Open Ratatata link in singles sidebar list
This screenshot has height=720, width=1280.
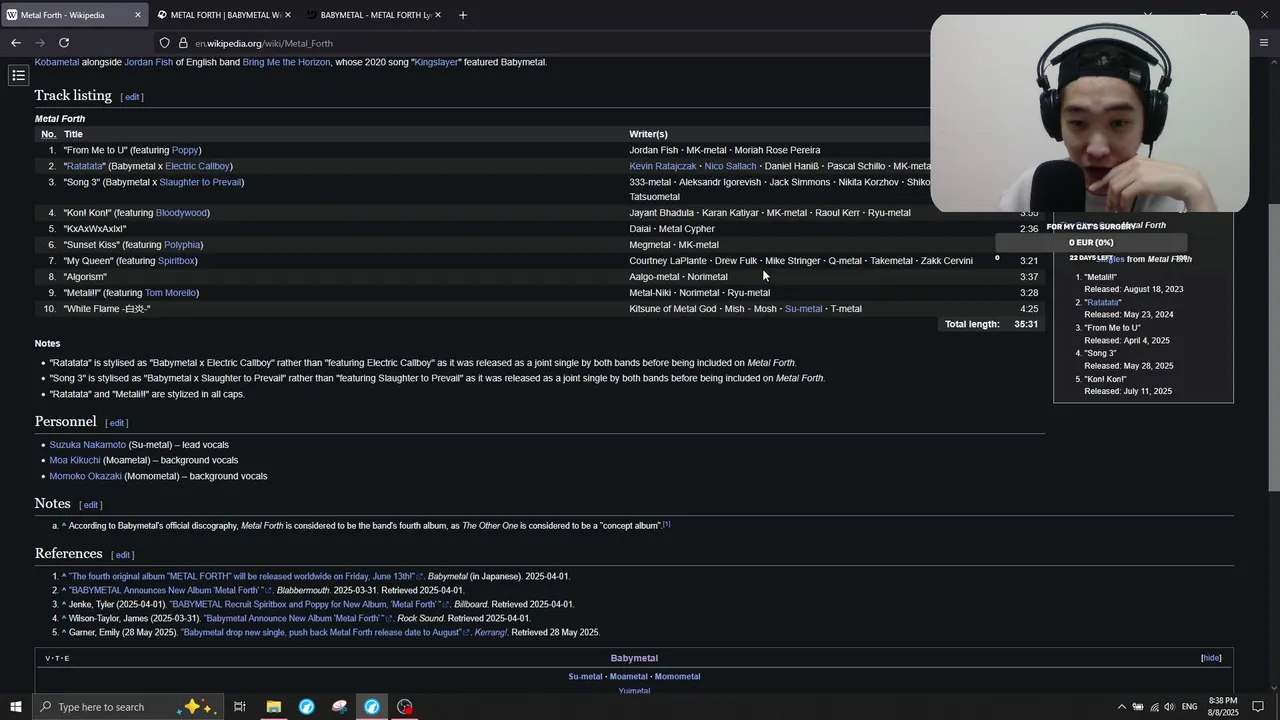[x=1103, y=302]
